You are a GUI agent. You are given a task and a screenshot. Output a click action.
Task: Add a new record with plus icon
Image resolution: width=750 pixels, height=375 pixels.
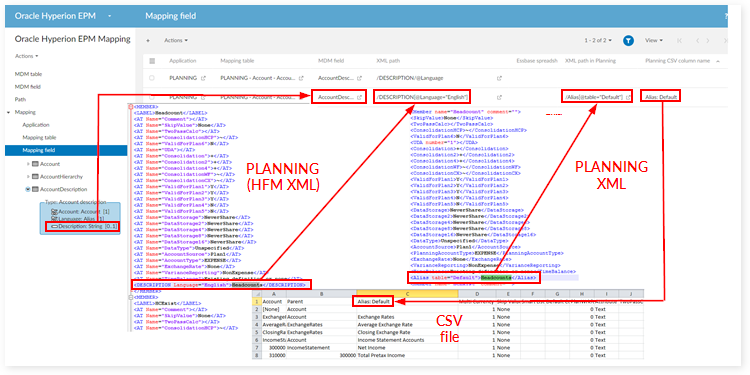(148, 41)
